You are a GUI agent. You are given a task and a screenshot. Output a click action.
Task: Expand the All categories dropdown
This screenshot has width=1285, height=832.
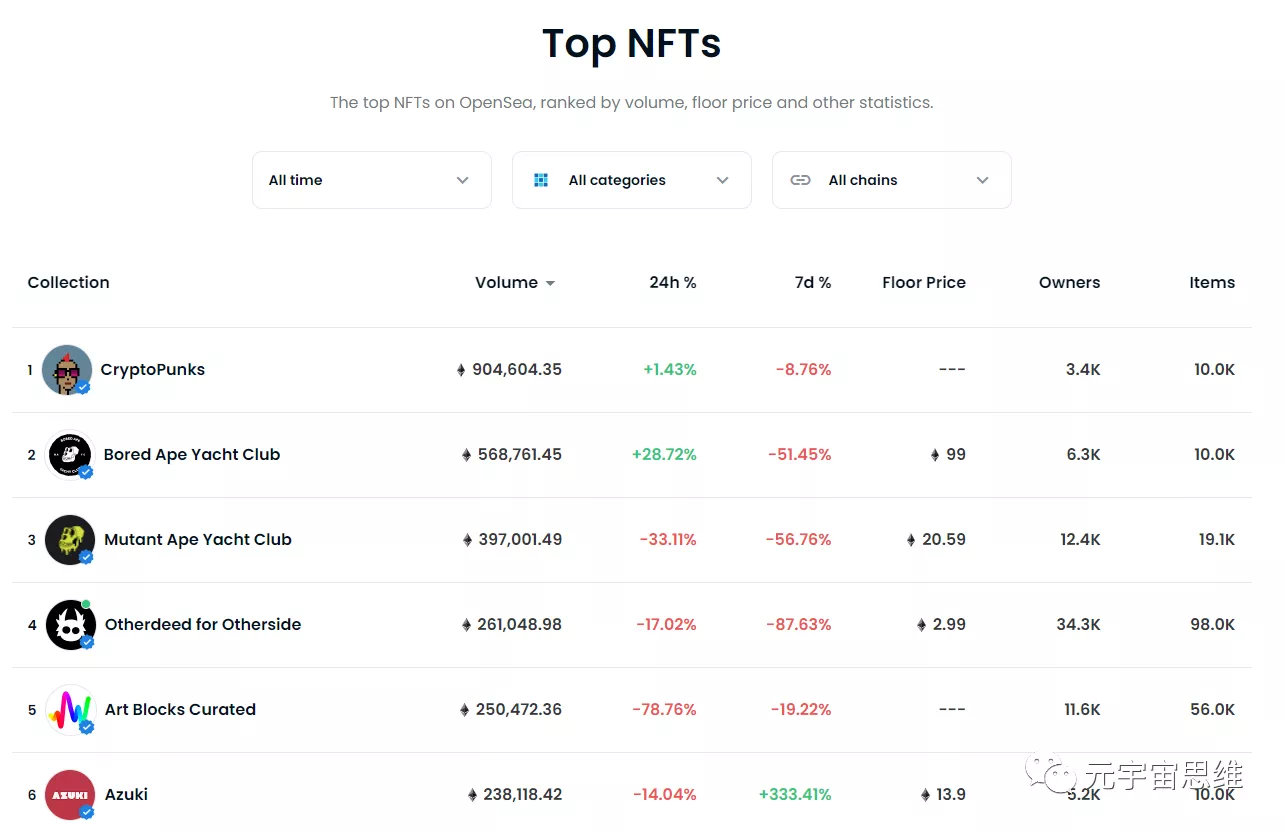(631, 180)
